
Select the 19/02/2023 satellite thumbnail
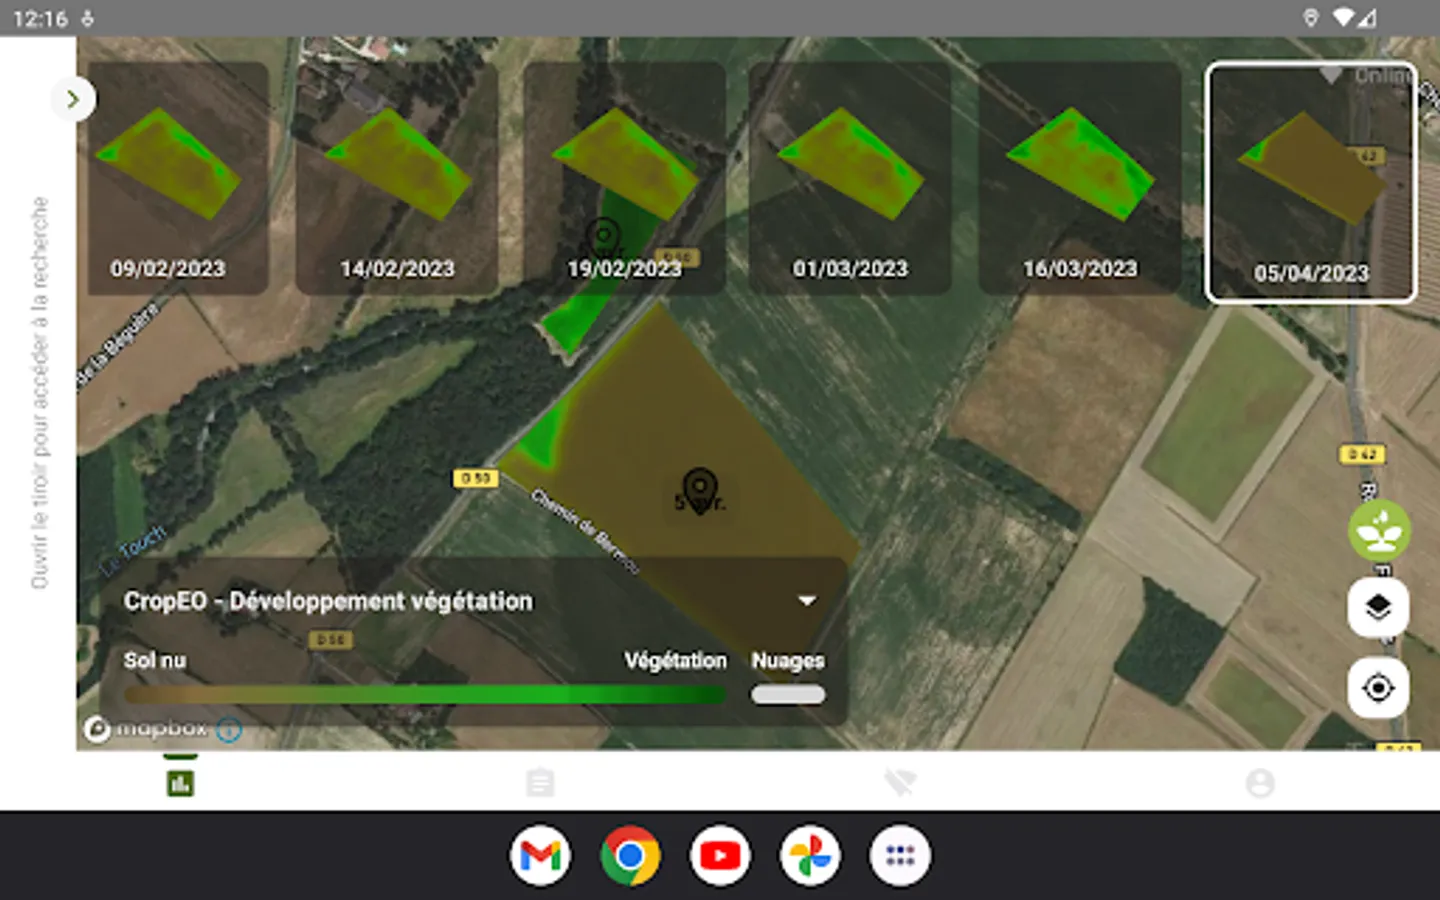click(x=624, y=178)
